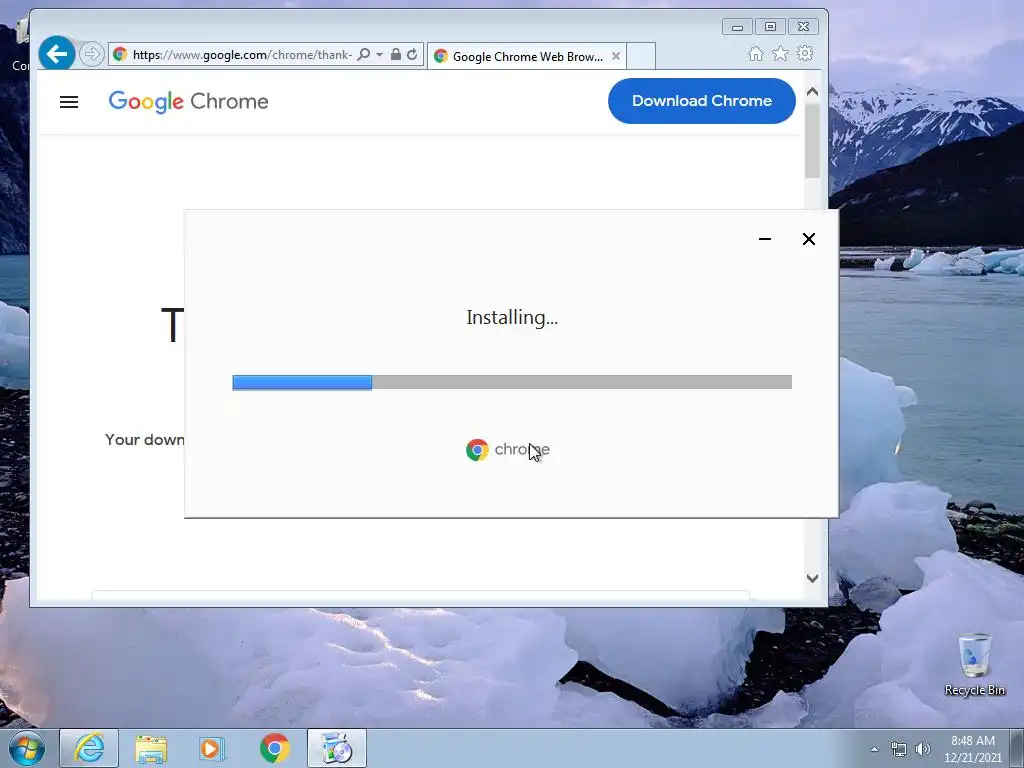Click the installer setup taskbar icon
Screen dimensions: 1024x768
[336, 748]
